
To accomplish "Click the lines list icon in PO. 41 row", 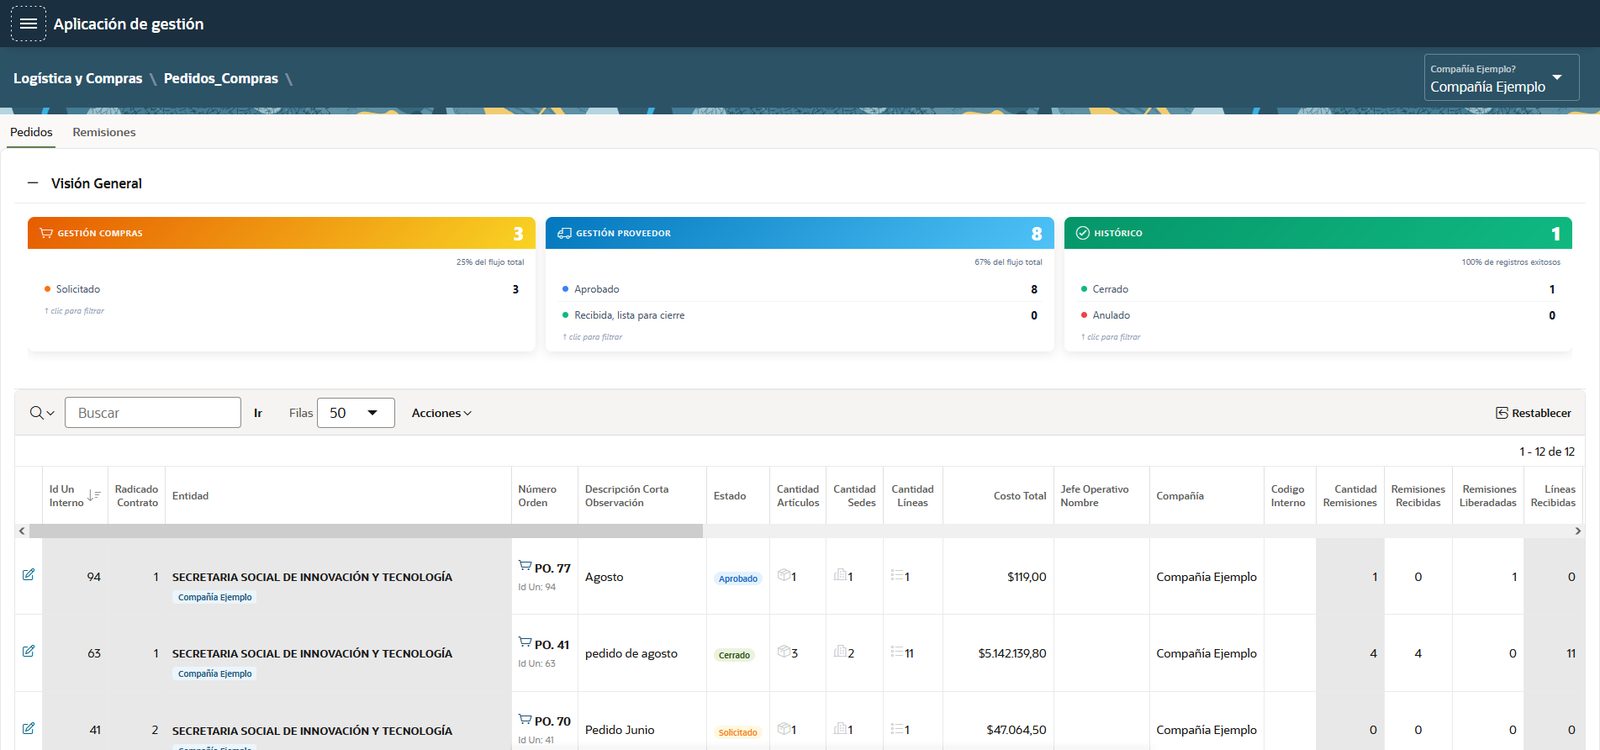I will (x=898, y=652).
